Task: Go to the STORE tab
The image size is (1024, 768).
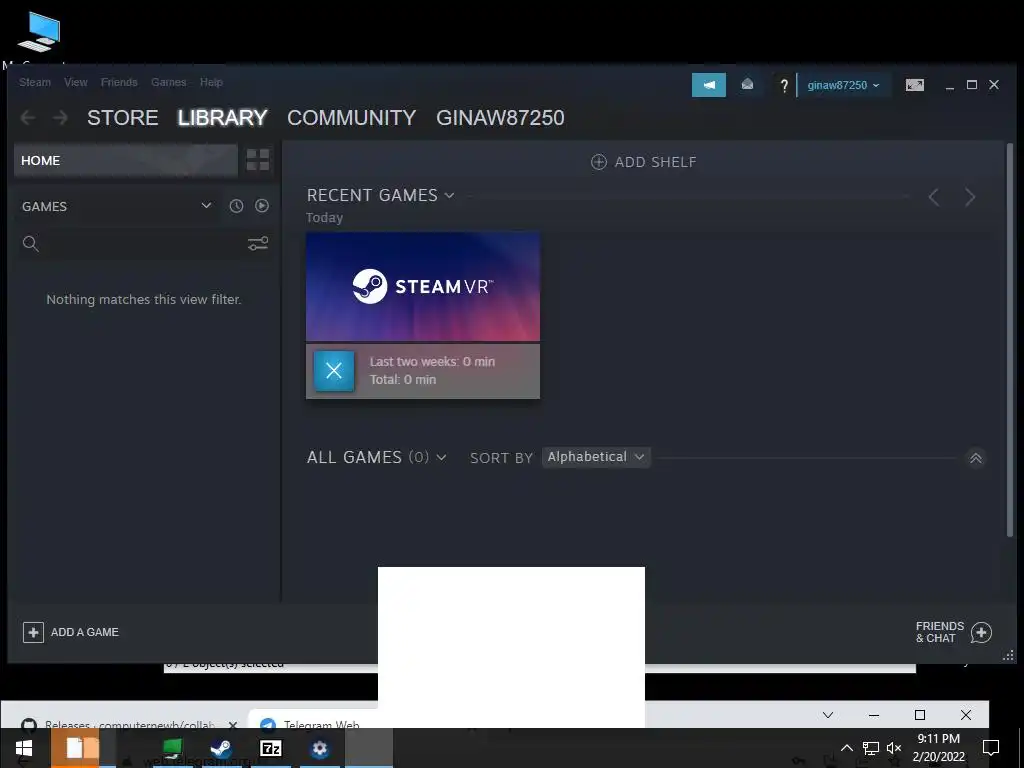Action: 123,118
